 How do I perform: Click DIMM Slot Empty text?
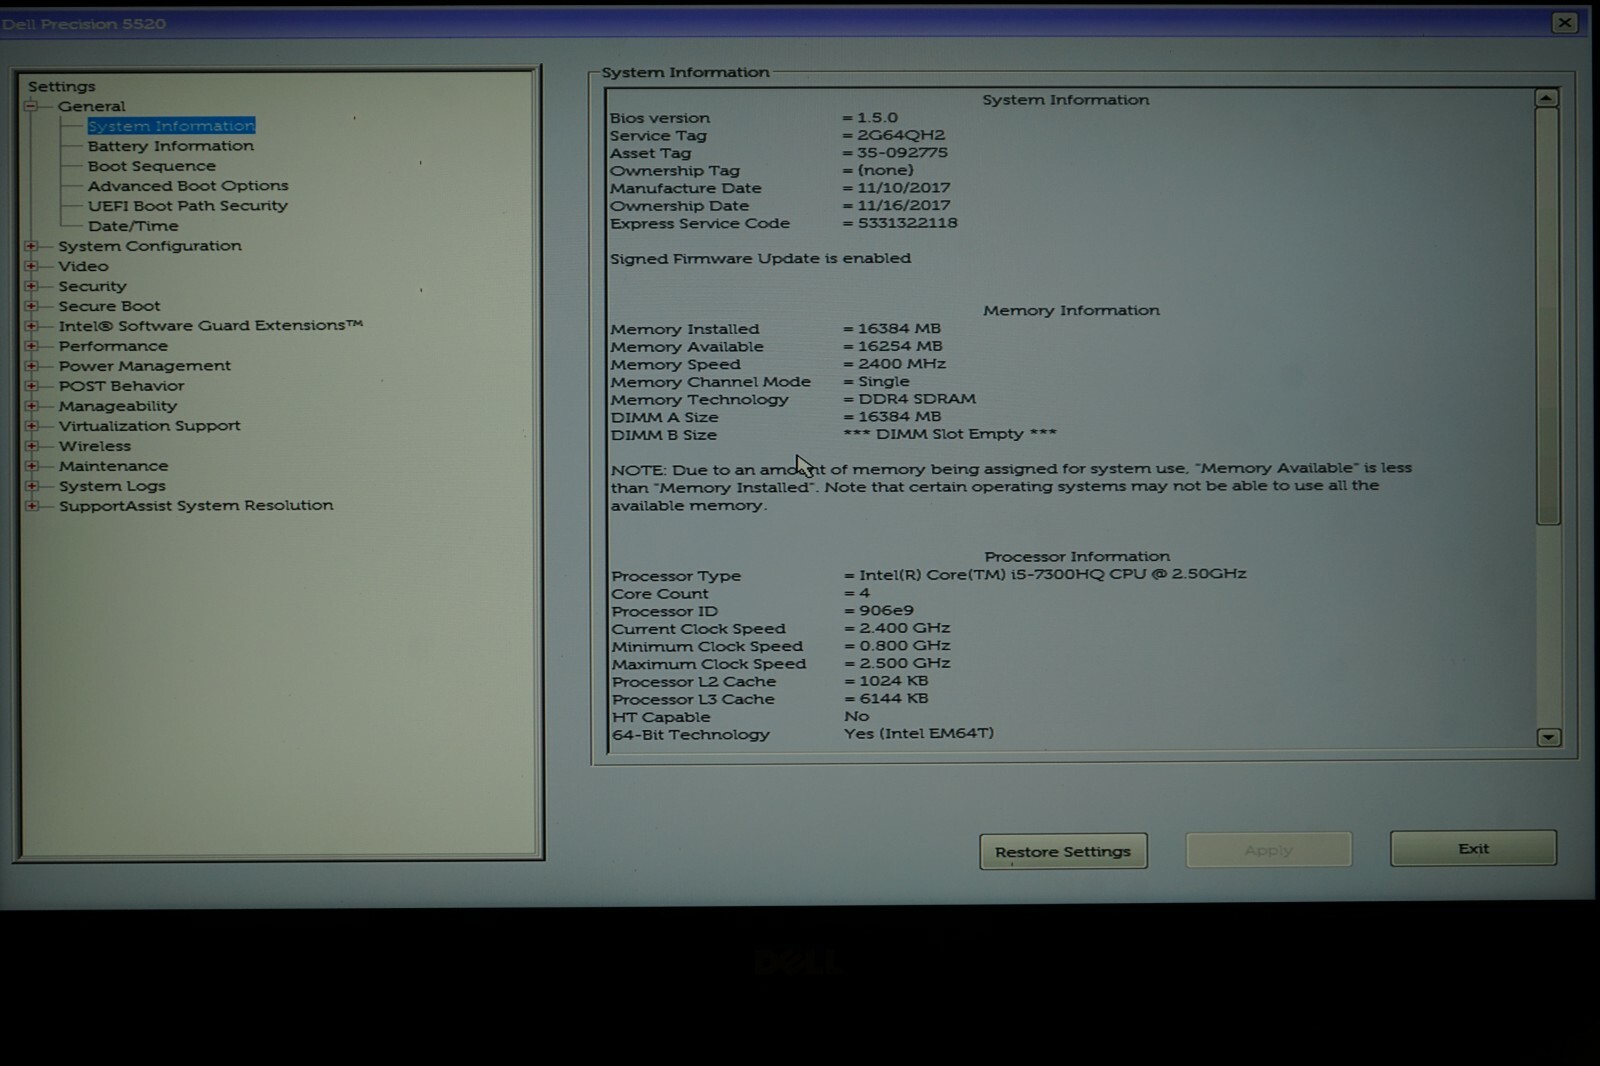950,434
